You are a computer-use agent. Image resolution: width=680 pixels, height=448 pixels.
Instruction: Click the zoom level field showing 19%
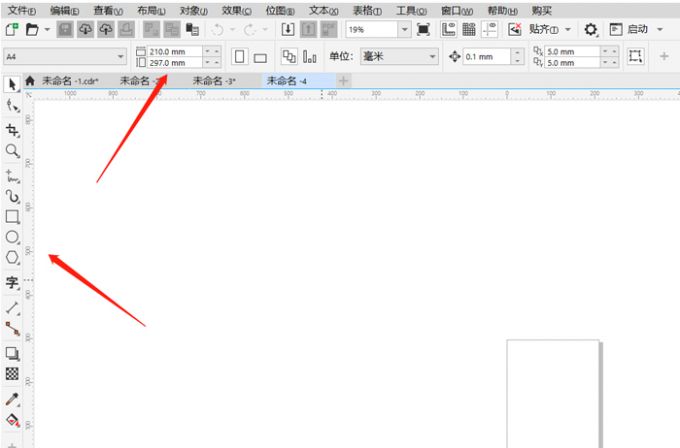pos(372,29)
